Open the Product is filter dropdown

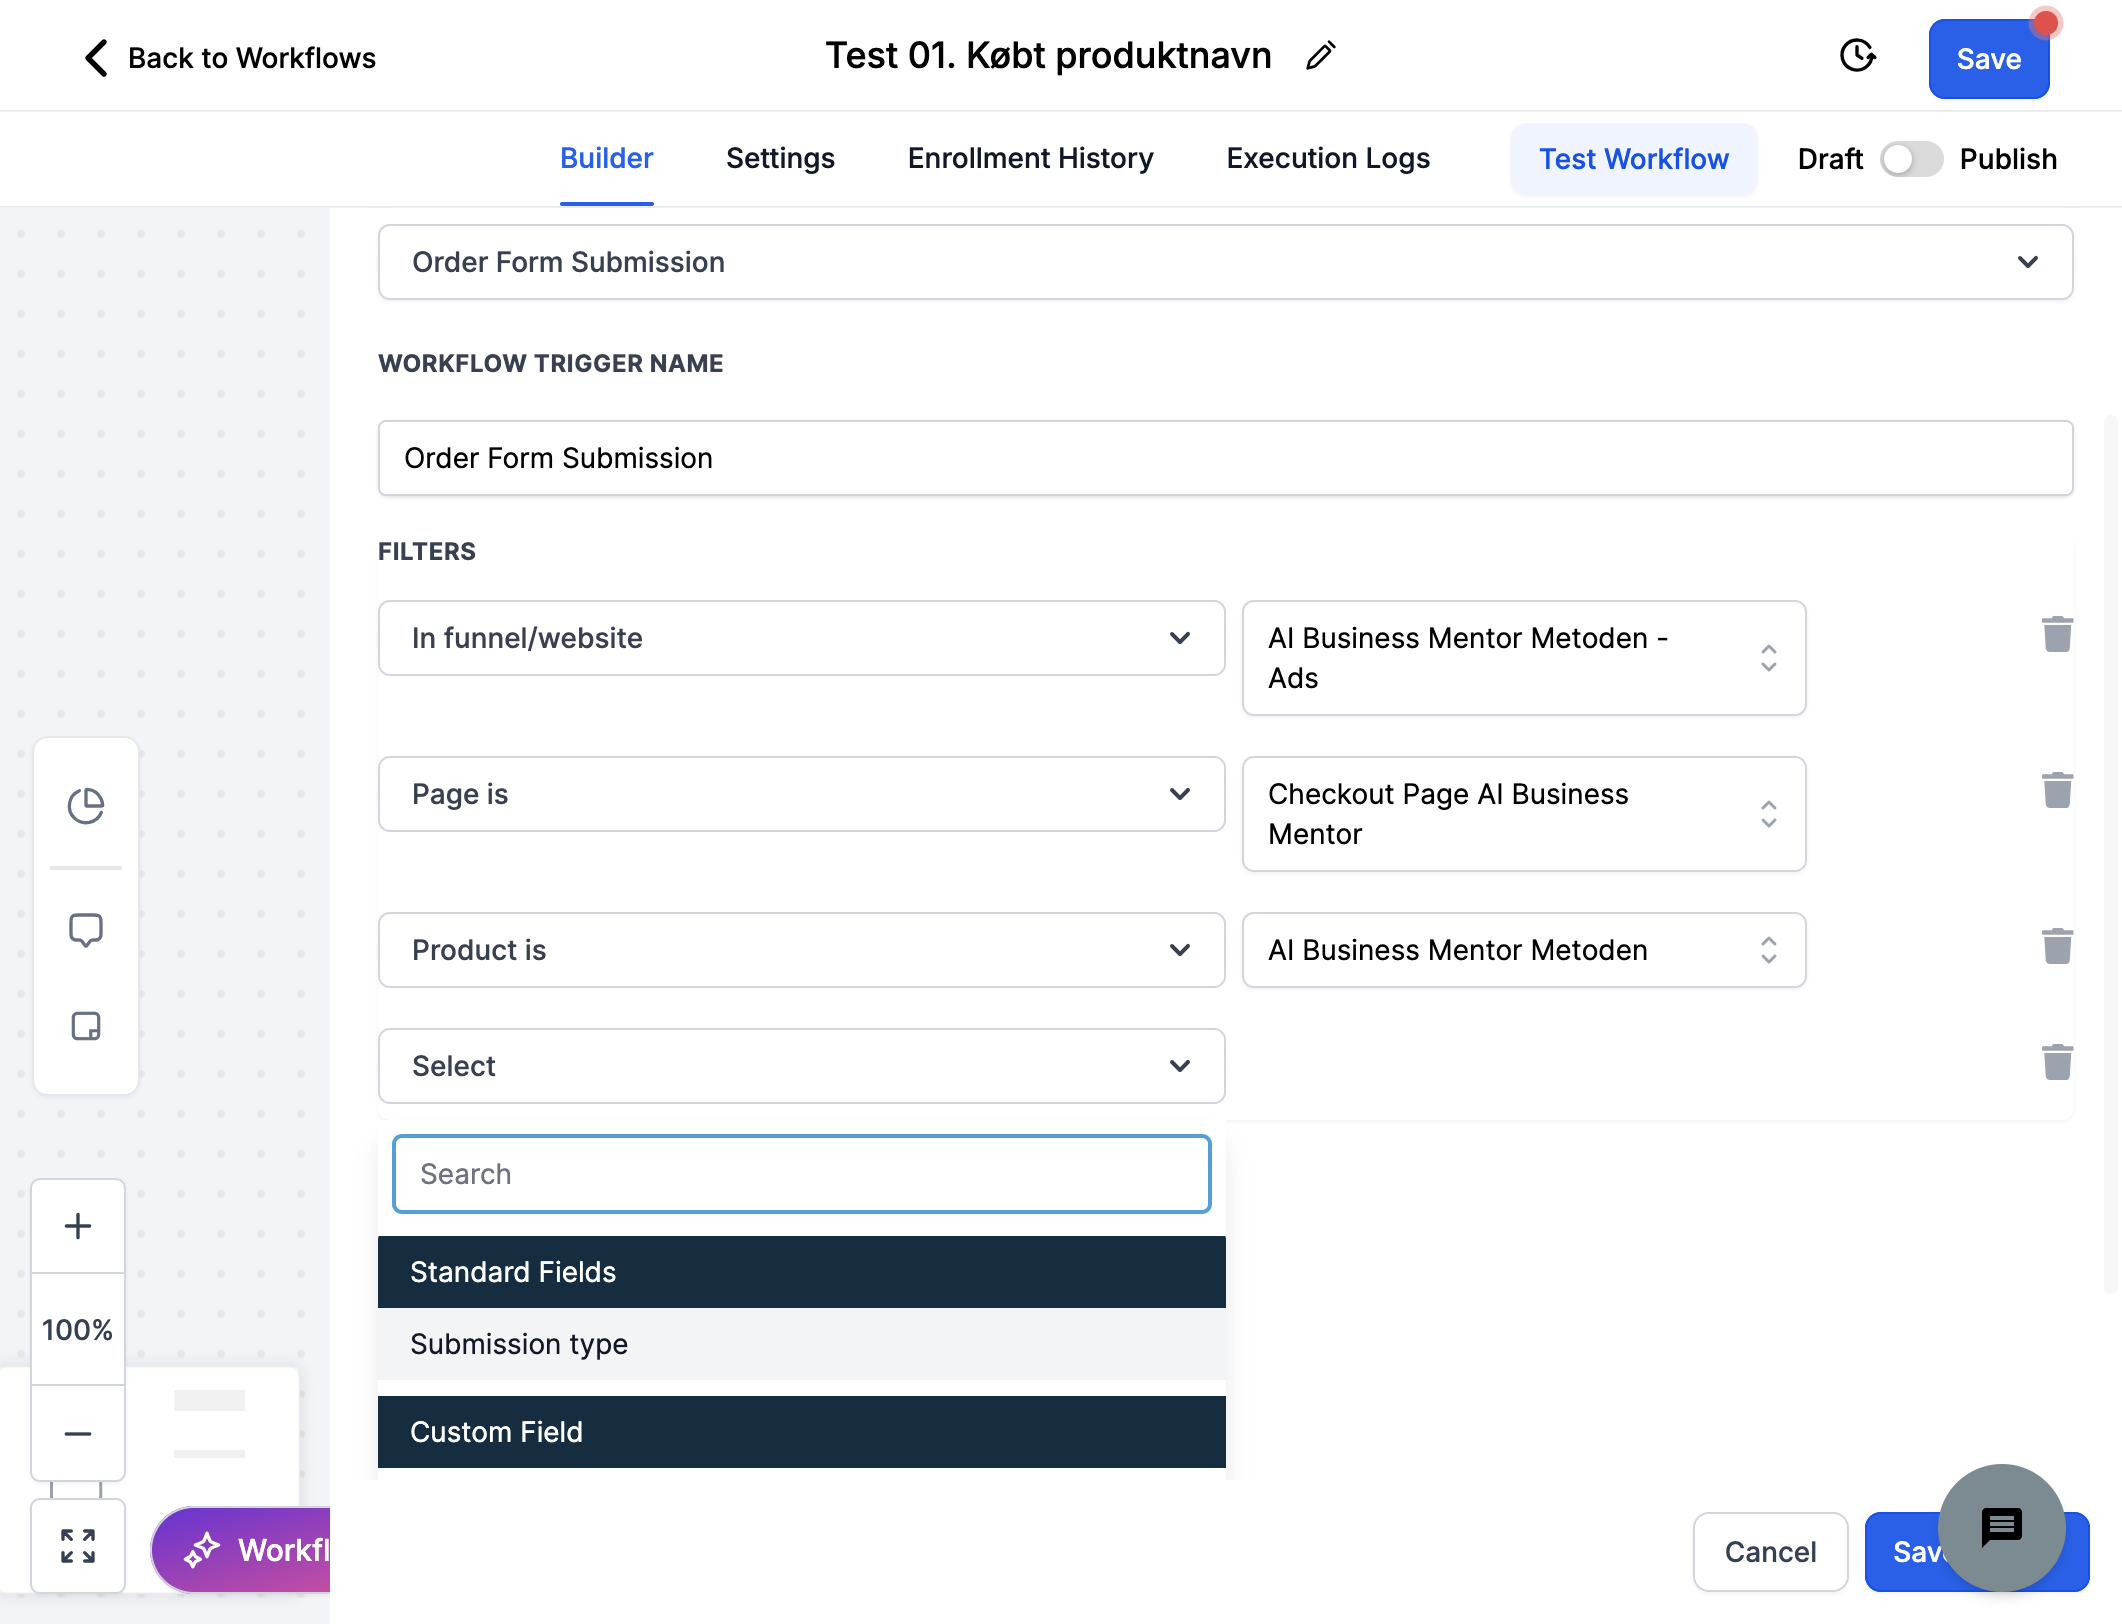point(801,950)
